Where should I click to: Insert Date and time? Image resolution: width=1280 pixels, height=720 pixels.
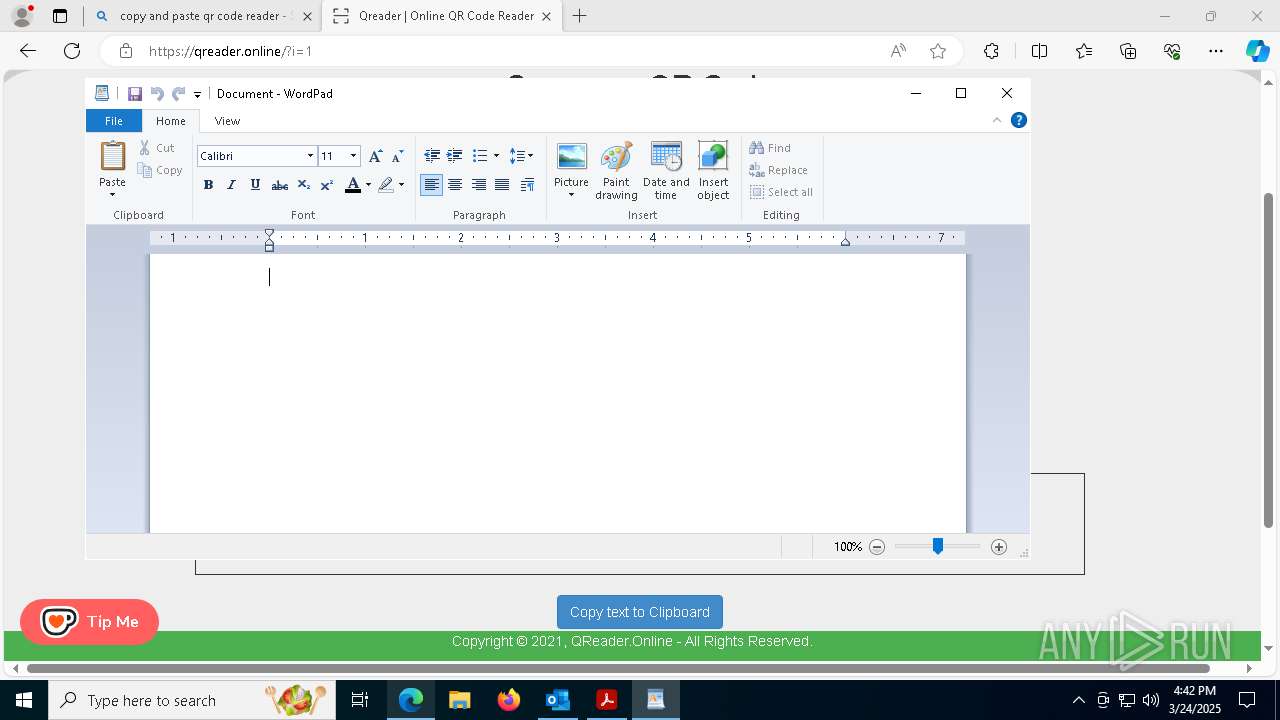[x=666, y=170]
